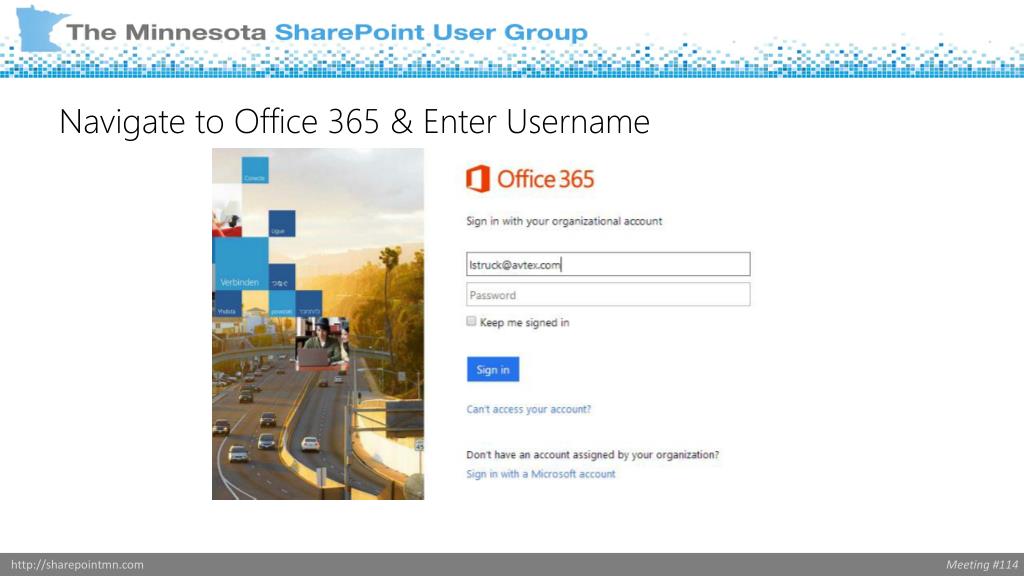Click the 'Don't have an account assigned' text
Screen dimensions: 1024x576
(592, 455)
